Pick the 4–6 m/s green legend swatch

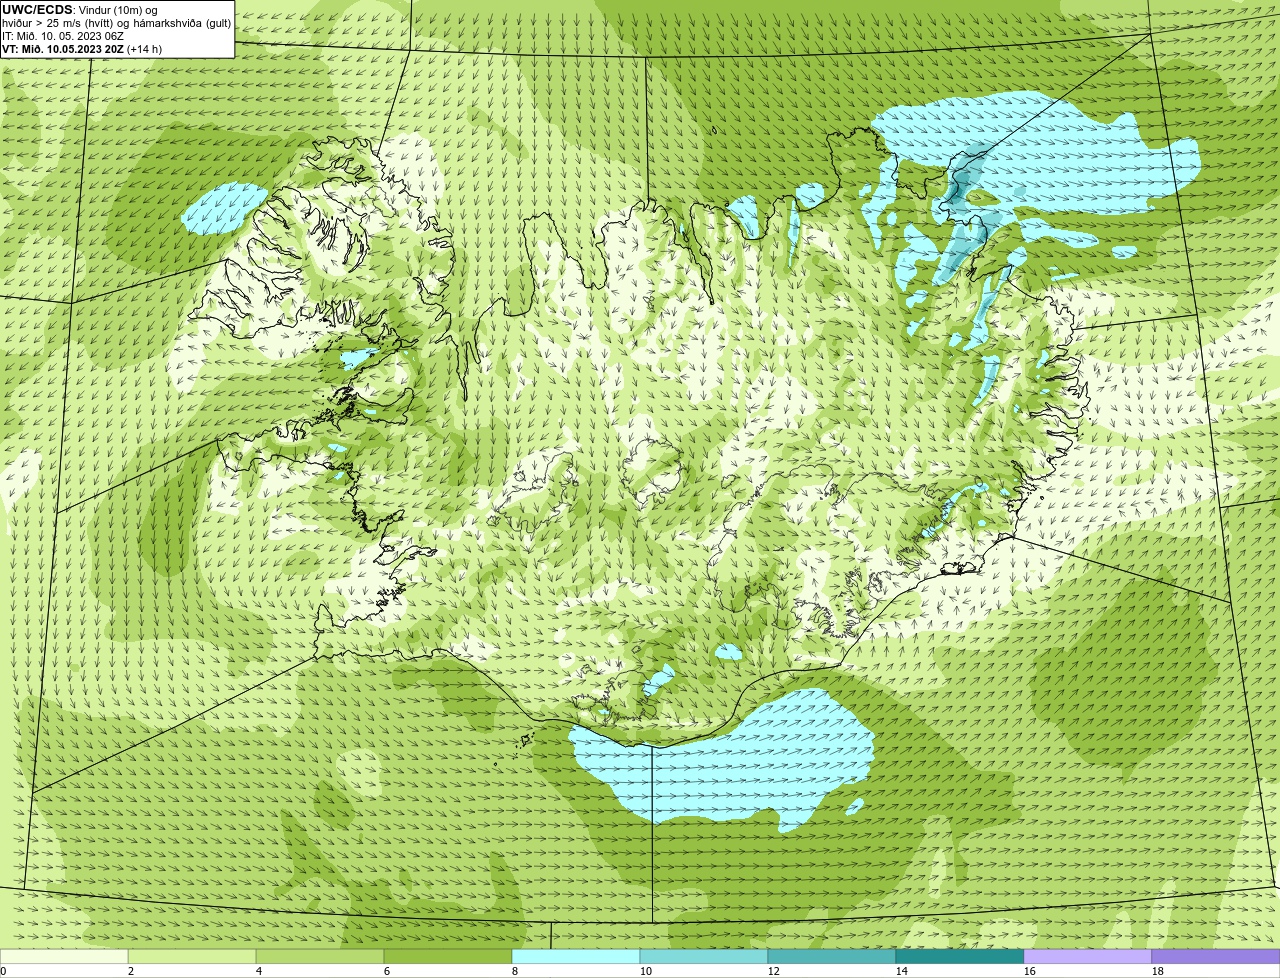[x=320, y=957]
